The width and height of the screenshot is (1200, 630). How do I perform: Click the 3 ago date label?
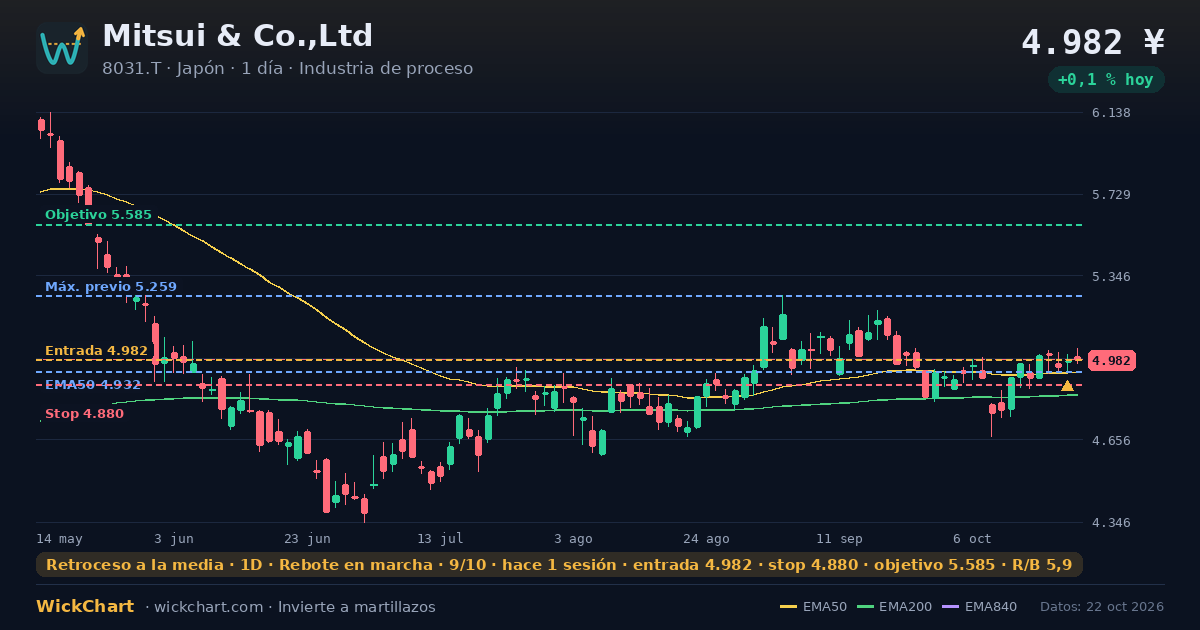(x=573, y=539)
